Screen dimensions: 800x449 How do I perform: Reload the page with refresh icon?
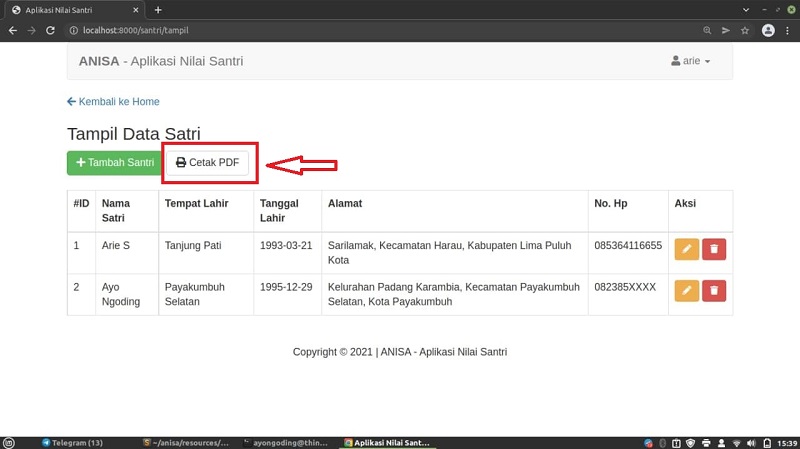50,31
